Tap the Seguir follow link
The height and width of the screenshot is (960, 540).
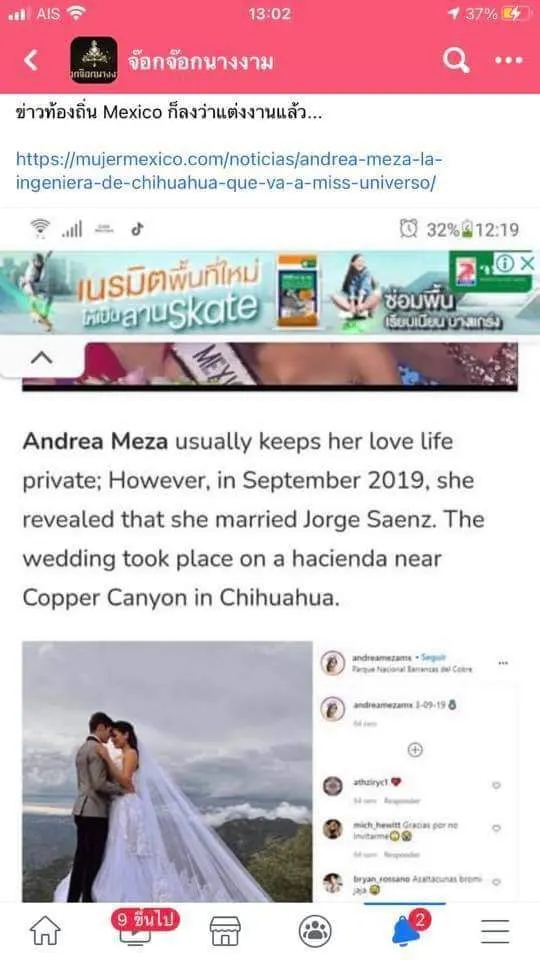coord(434,658)
